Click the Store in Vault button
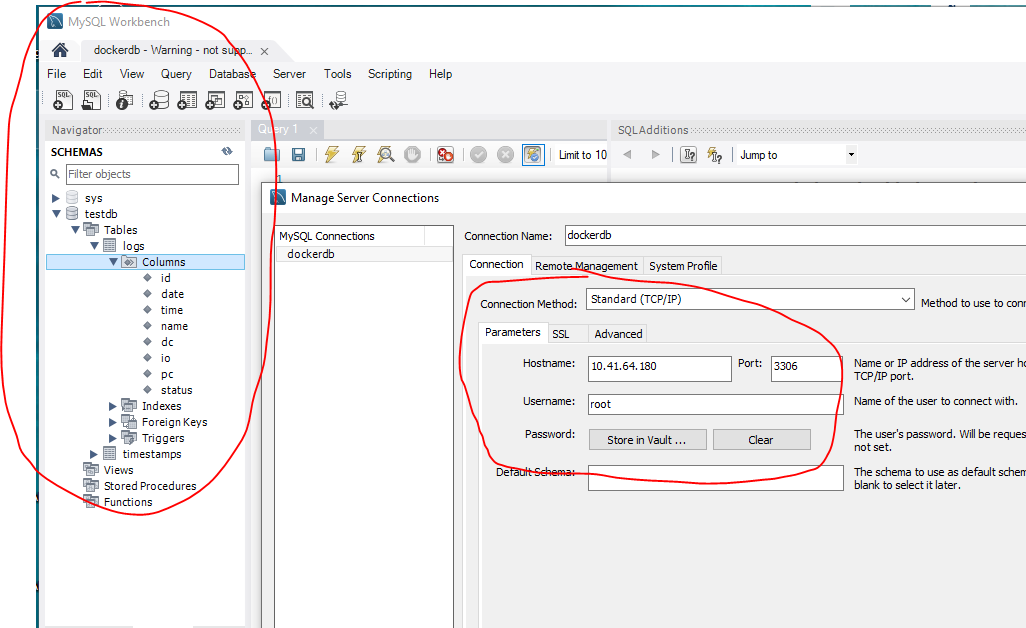Screen dimensions: 1026x628 647,440
